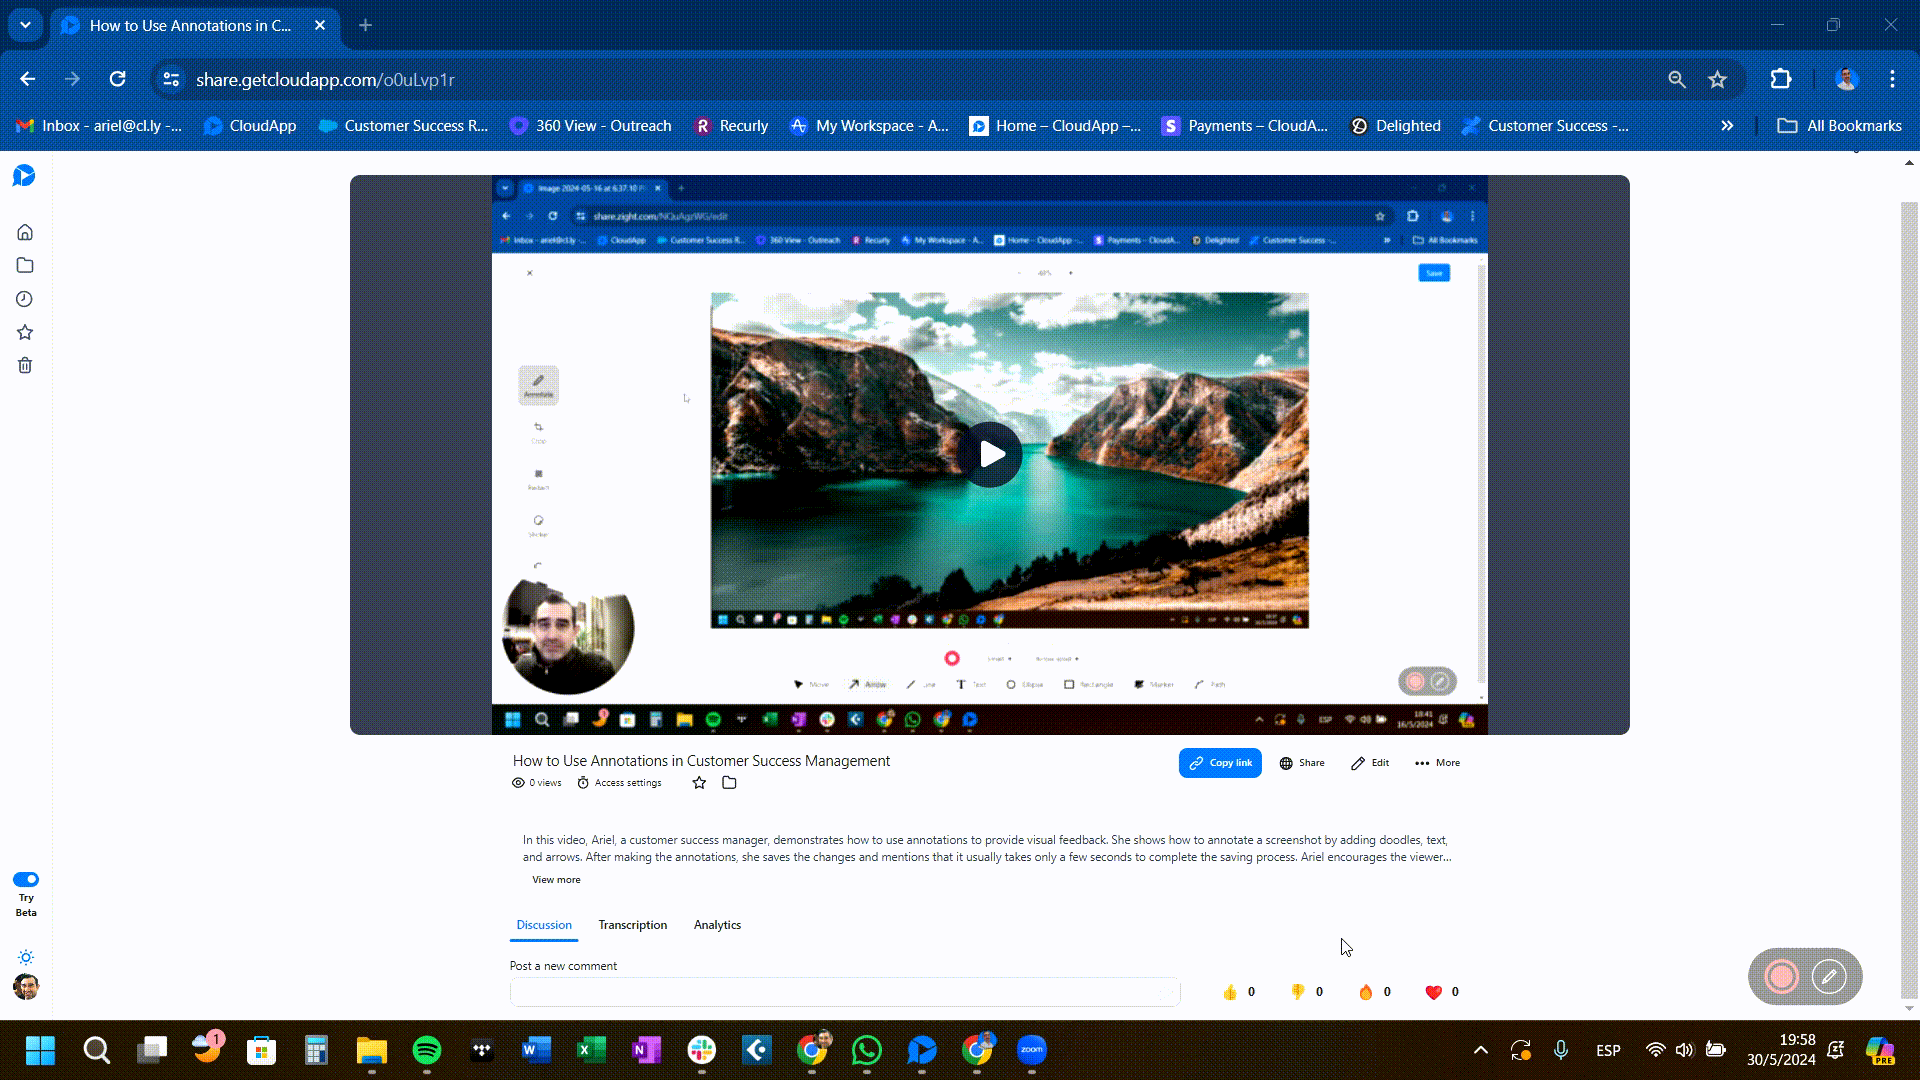Screen dimensions: 1920x1080
Task: Open Spotify from taskbar
Action: [427, 1050]
